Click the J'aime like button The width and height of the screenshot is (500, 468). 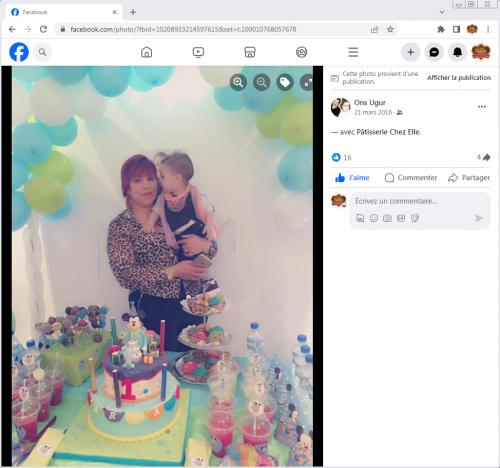coord(352,178)
